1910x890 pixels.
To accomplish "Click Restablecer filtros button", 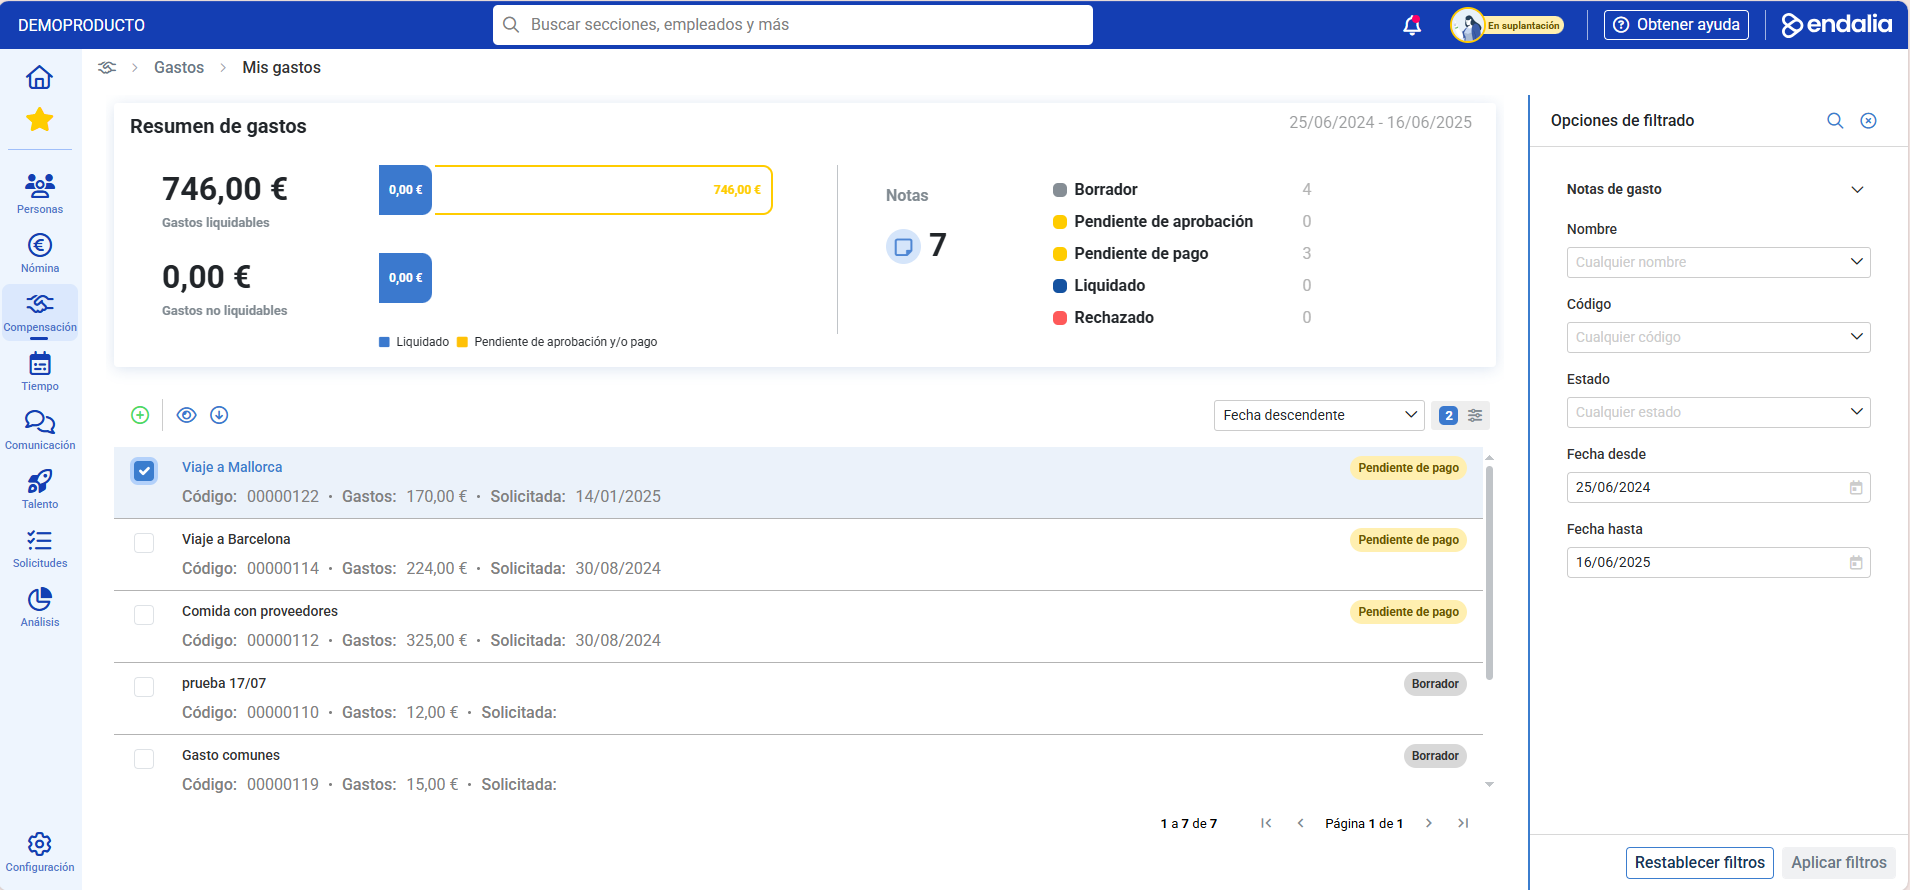I will pyautogui.click(x=1700, y=862).
